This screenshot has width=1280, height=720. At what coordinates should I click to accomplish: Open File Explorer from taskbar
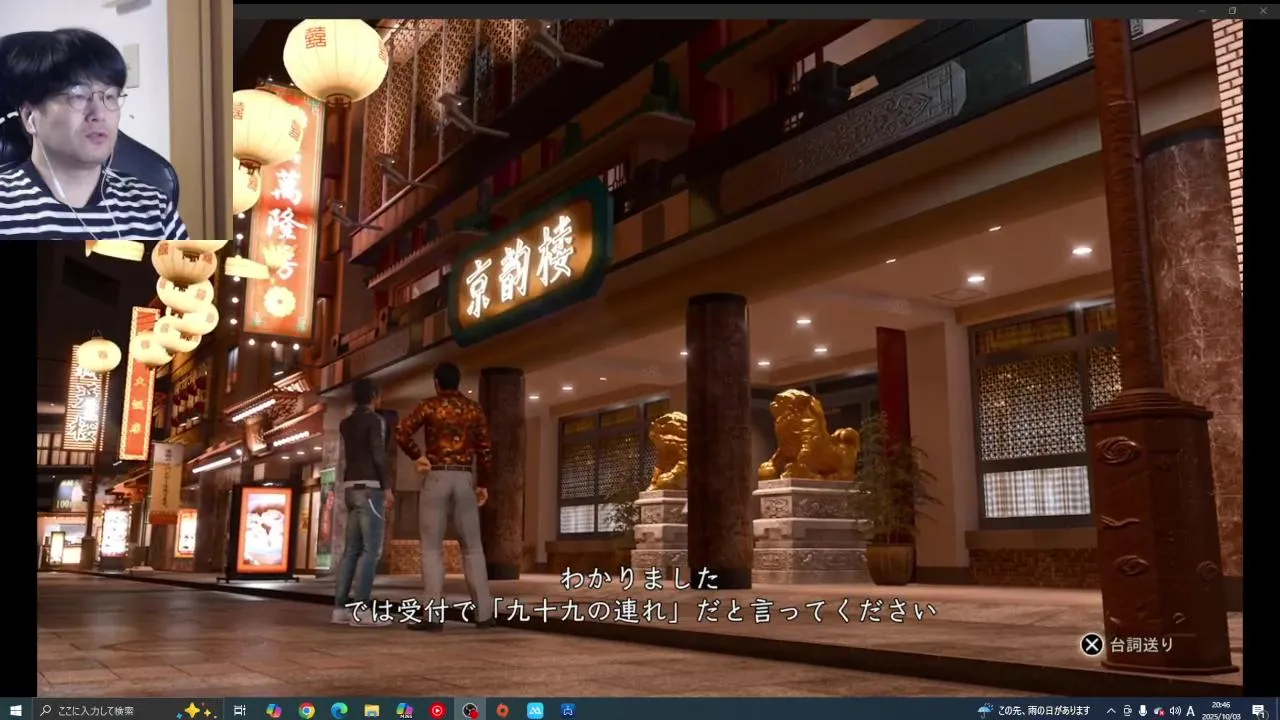371,710
